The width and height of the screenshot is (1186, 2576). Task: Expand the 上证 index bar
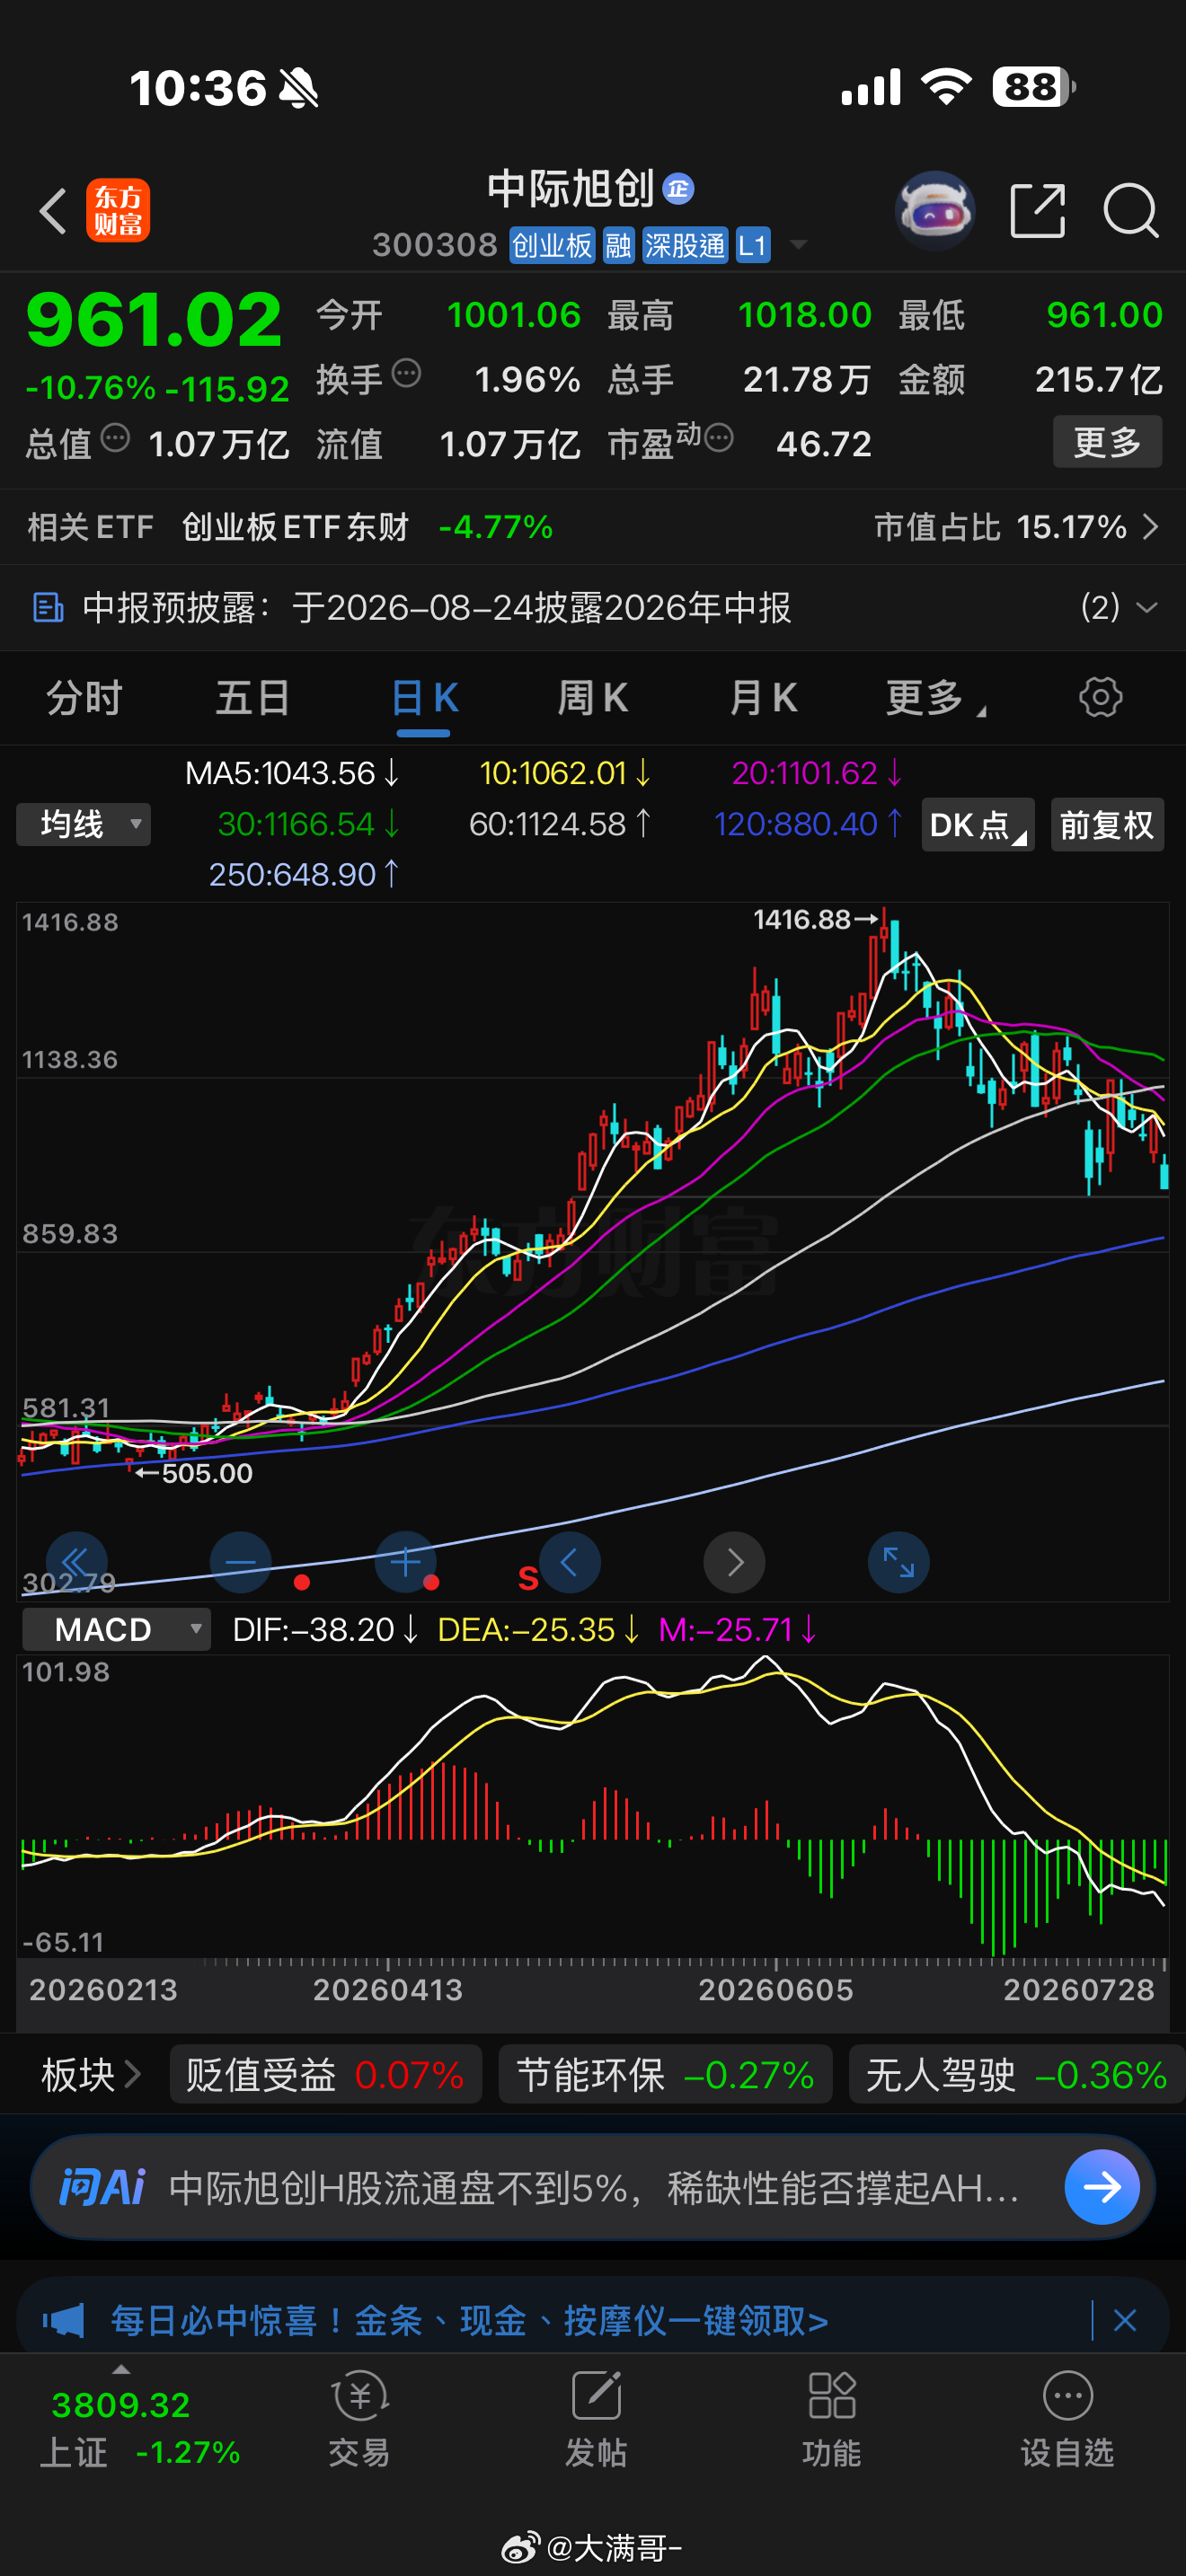(x=121, y=2369)
